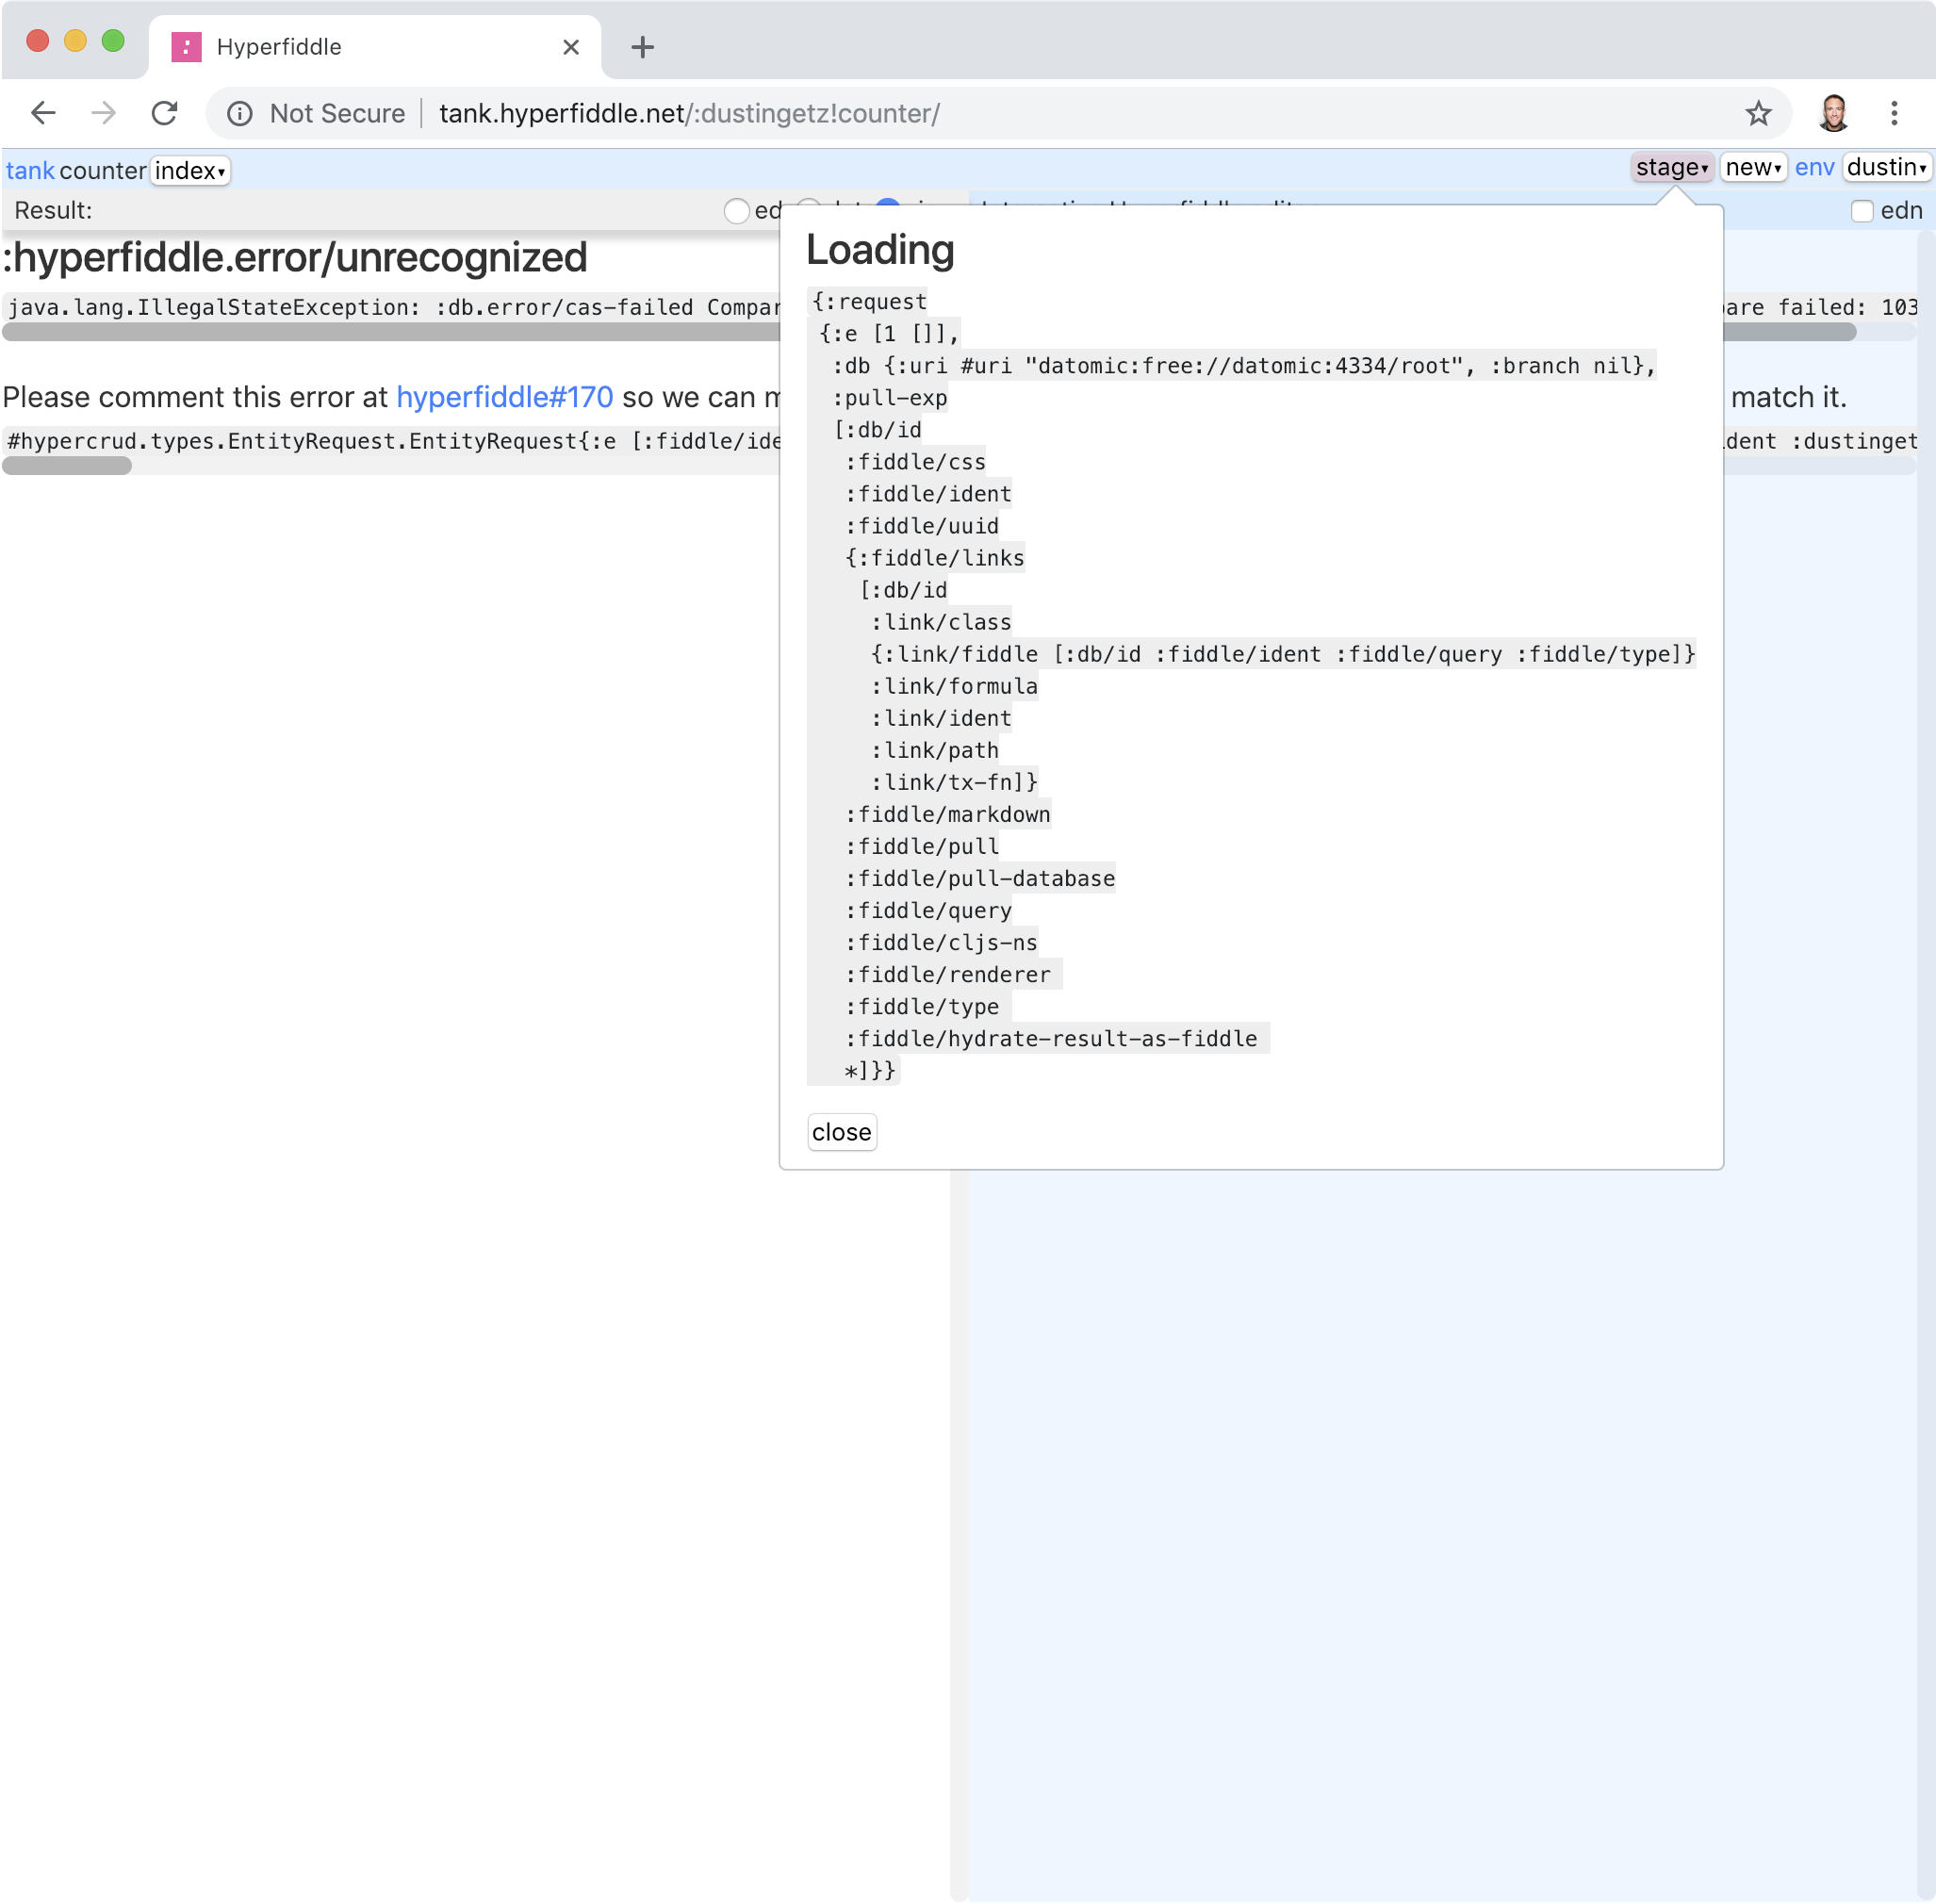Screen dimensions: 1936x1904
Task: View site info via Not Secure icon
Action: (x=240, y=113)
